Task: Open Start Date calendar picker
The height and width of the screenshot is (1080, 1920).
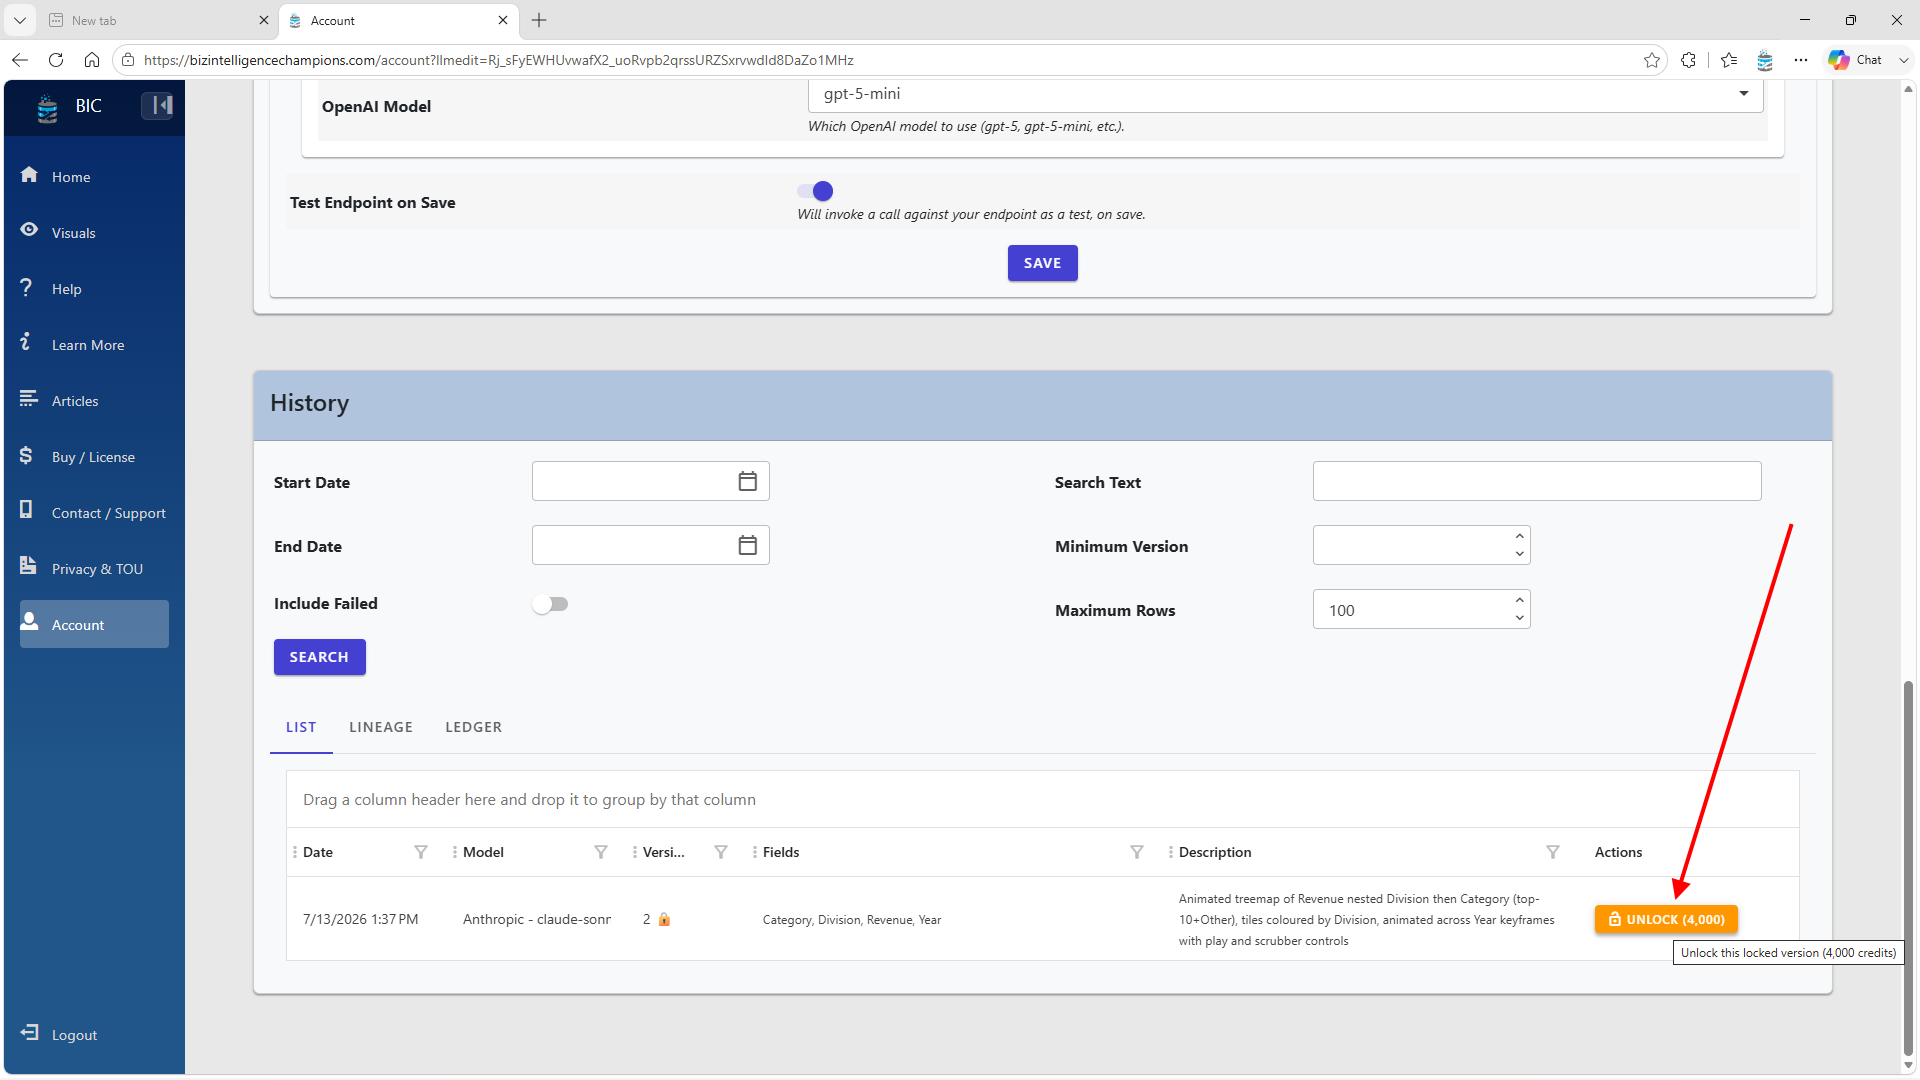Action: click(x=747, y=481)
